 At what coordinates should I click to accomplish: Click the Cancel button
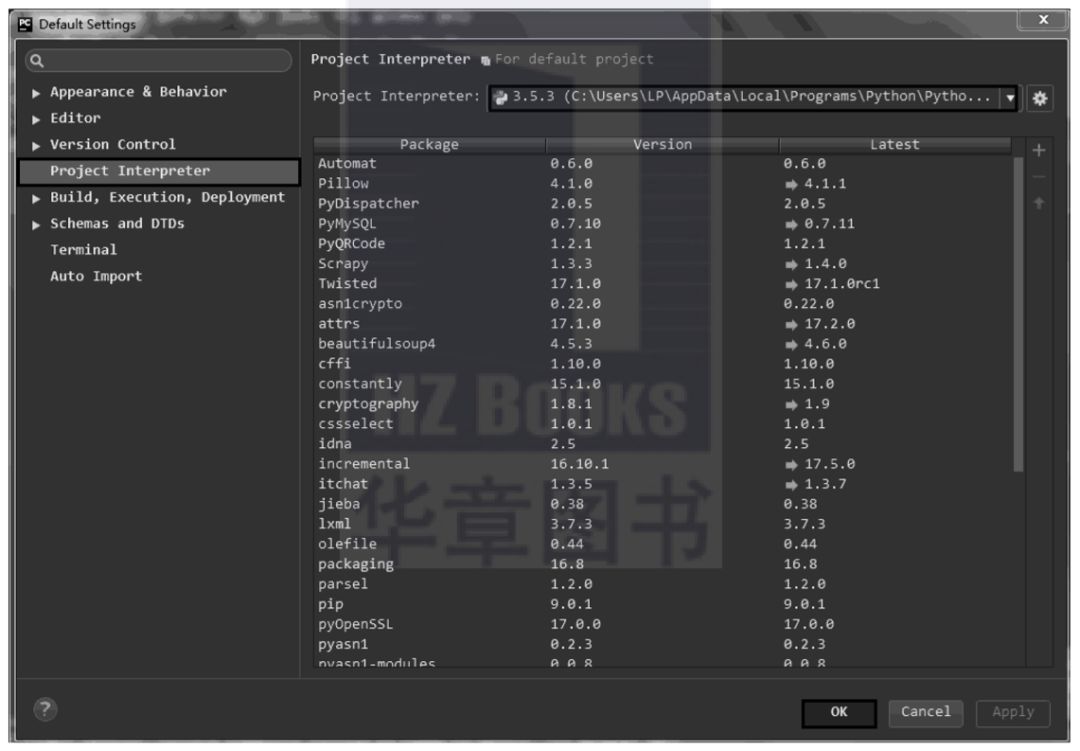pos(925,712)
